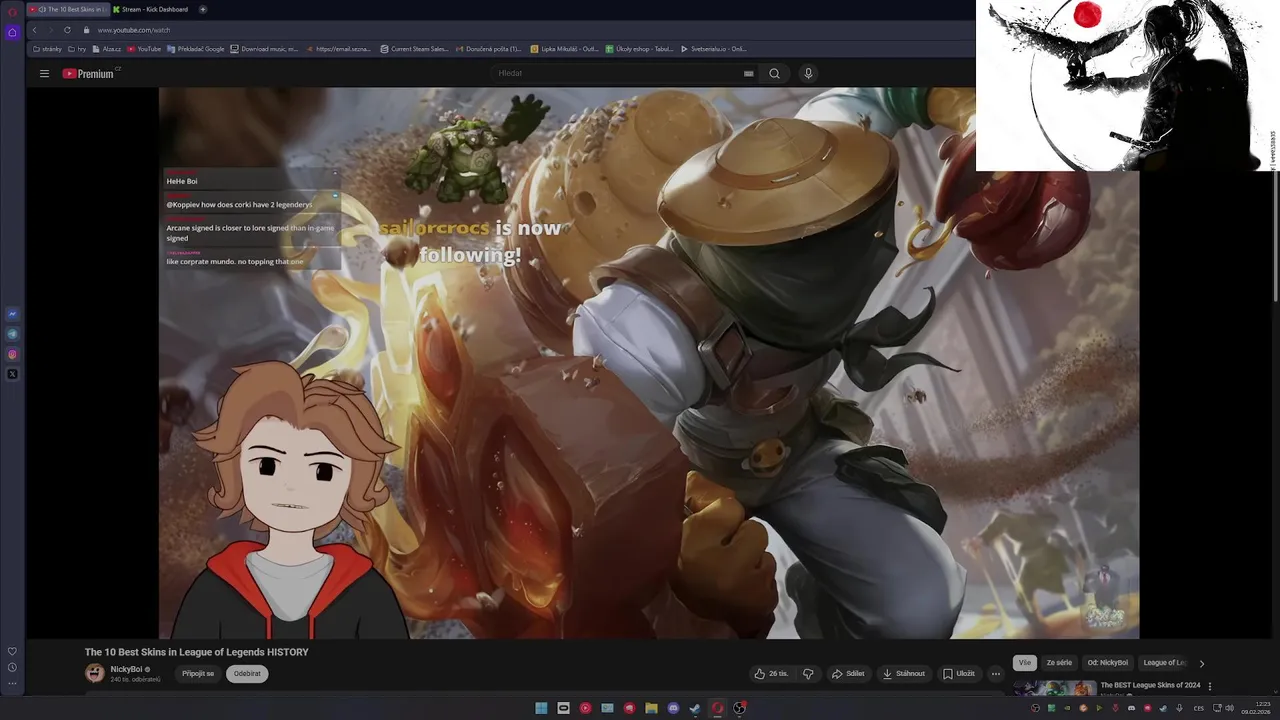The width and height of the screenshot is (1280, 720).
Task: Open Instagram in the sidebar
Action: click(12, 354)
